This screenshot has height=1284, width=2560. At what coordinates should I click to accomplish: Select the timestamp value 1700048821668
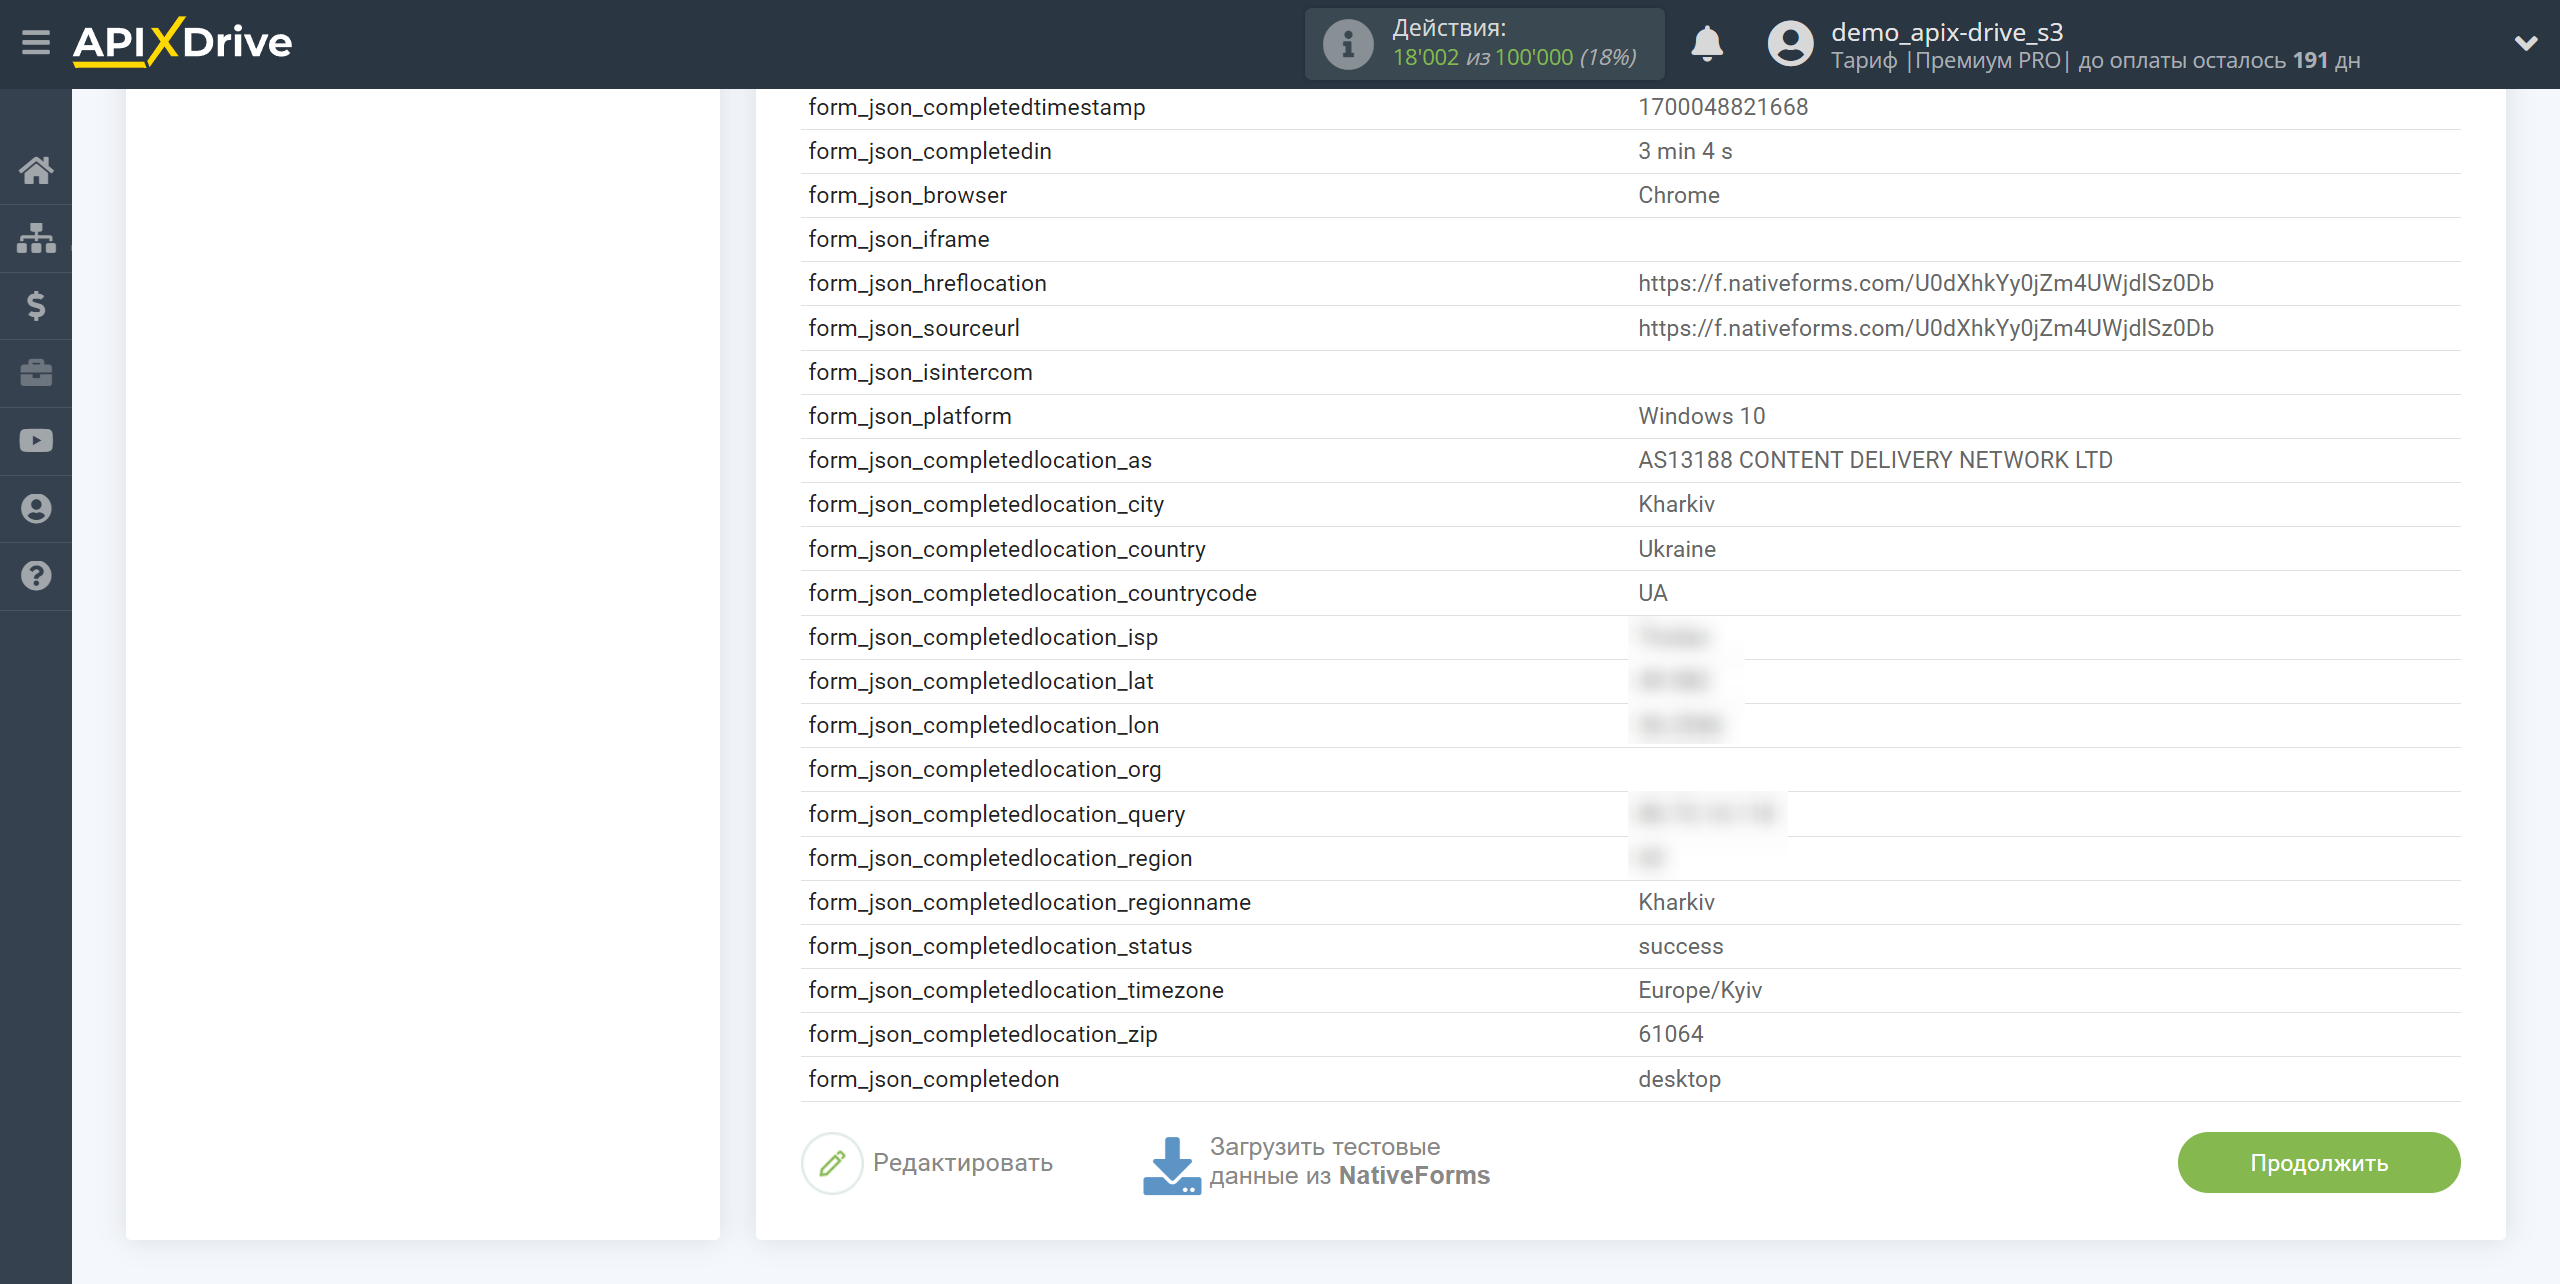pyautogui.click(x=1723, y=107)
